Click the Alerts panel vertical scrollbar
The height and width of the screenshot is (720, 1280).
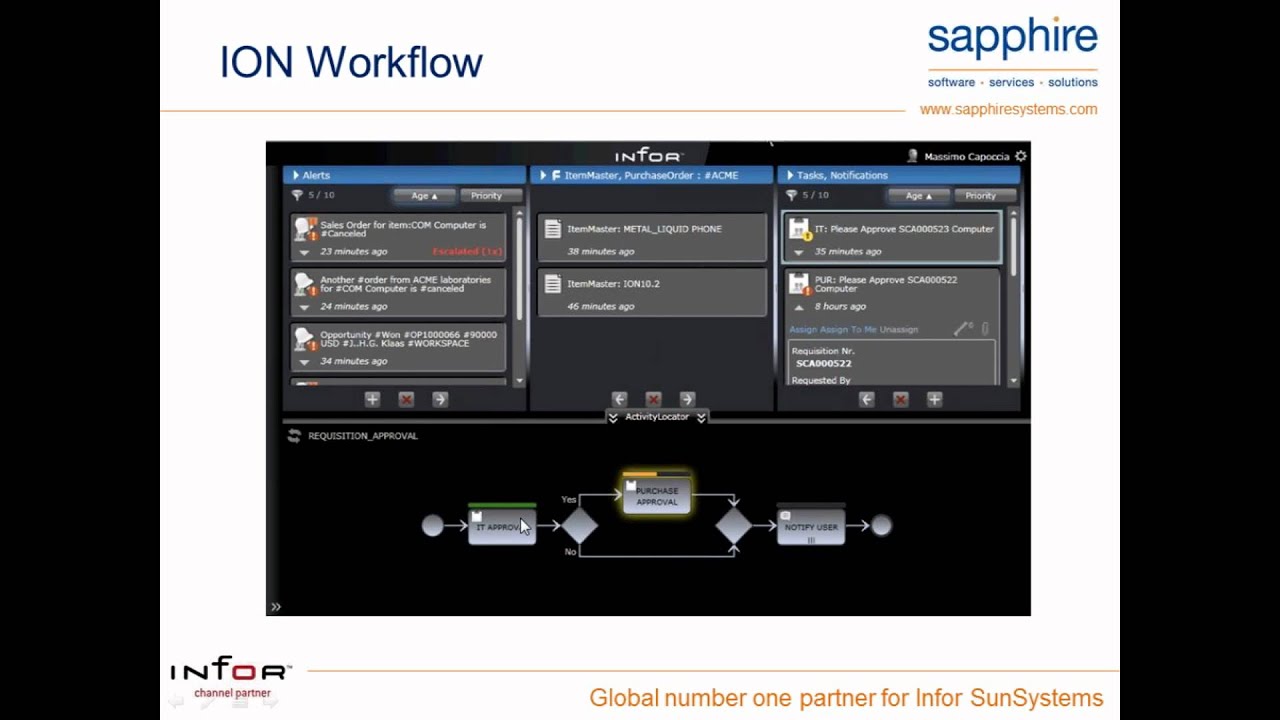(519, 297)
